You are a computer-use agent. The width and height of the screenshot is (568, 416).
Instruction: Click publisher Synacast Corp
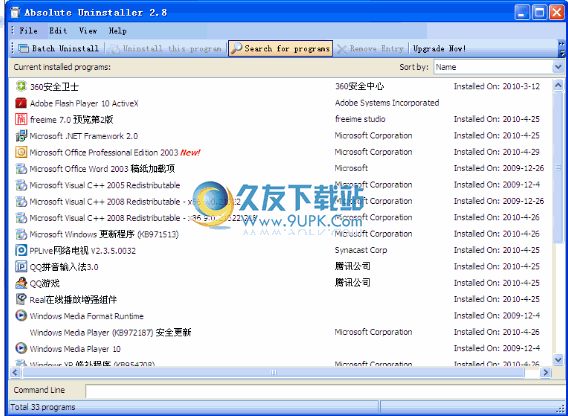coord(361,250)
